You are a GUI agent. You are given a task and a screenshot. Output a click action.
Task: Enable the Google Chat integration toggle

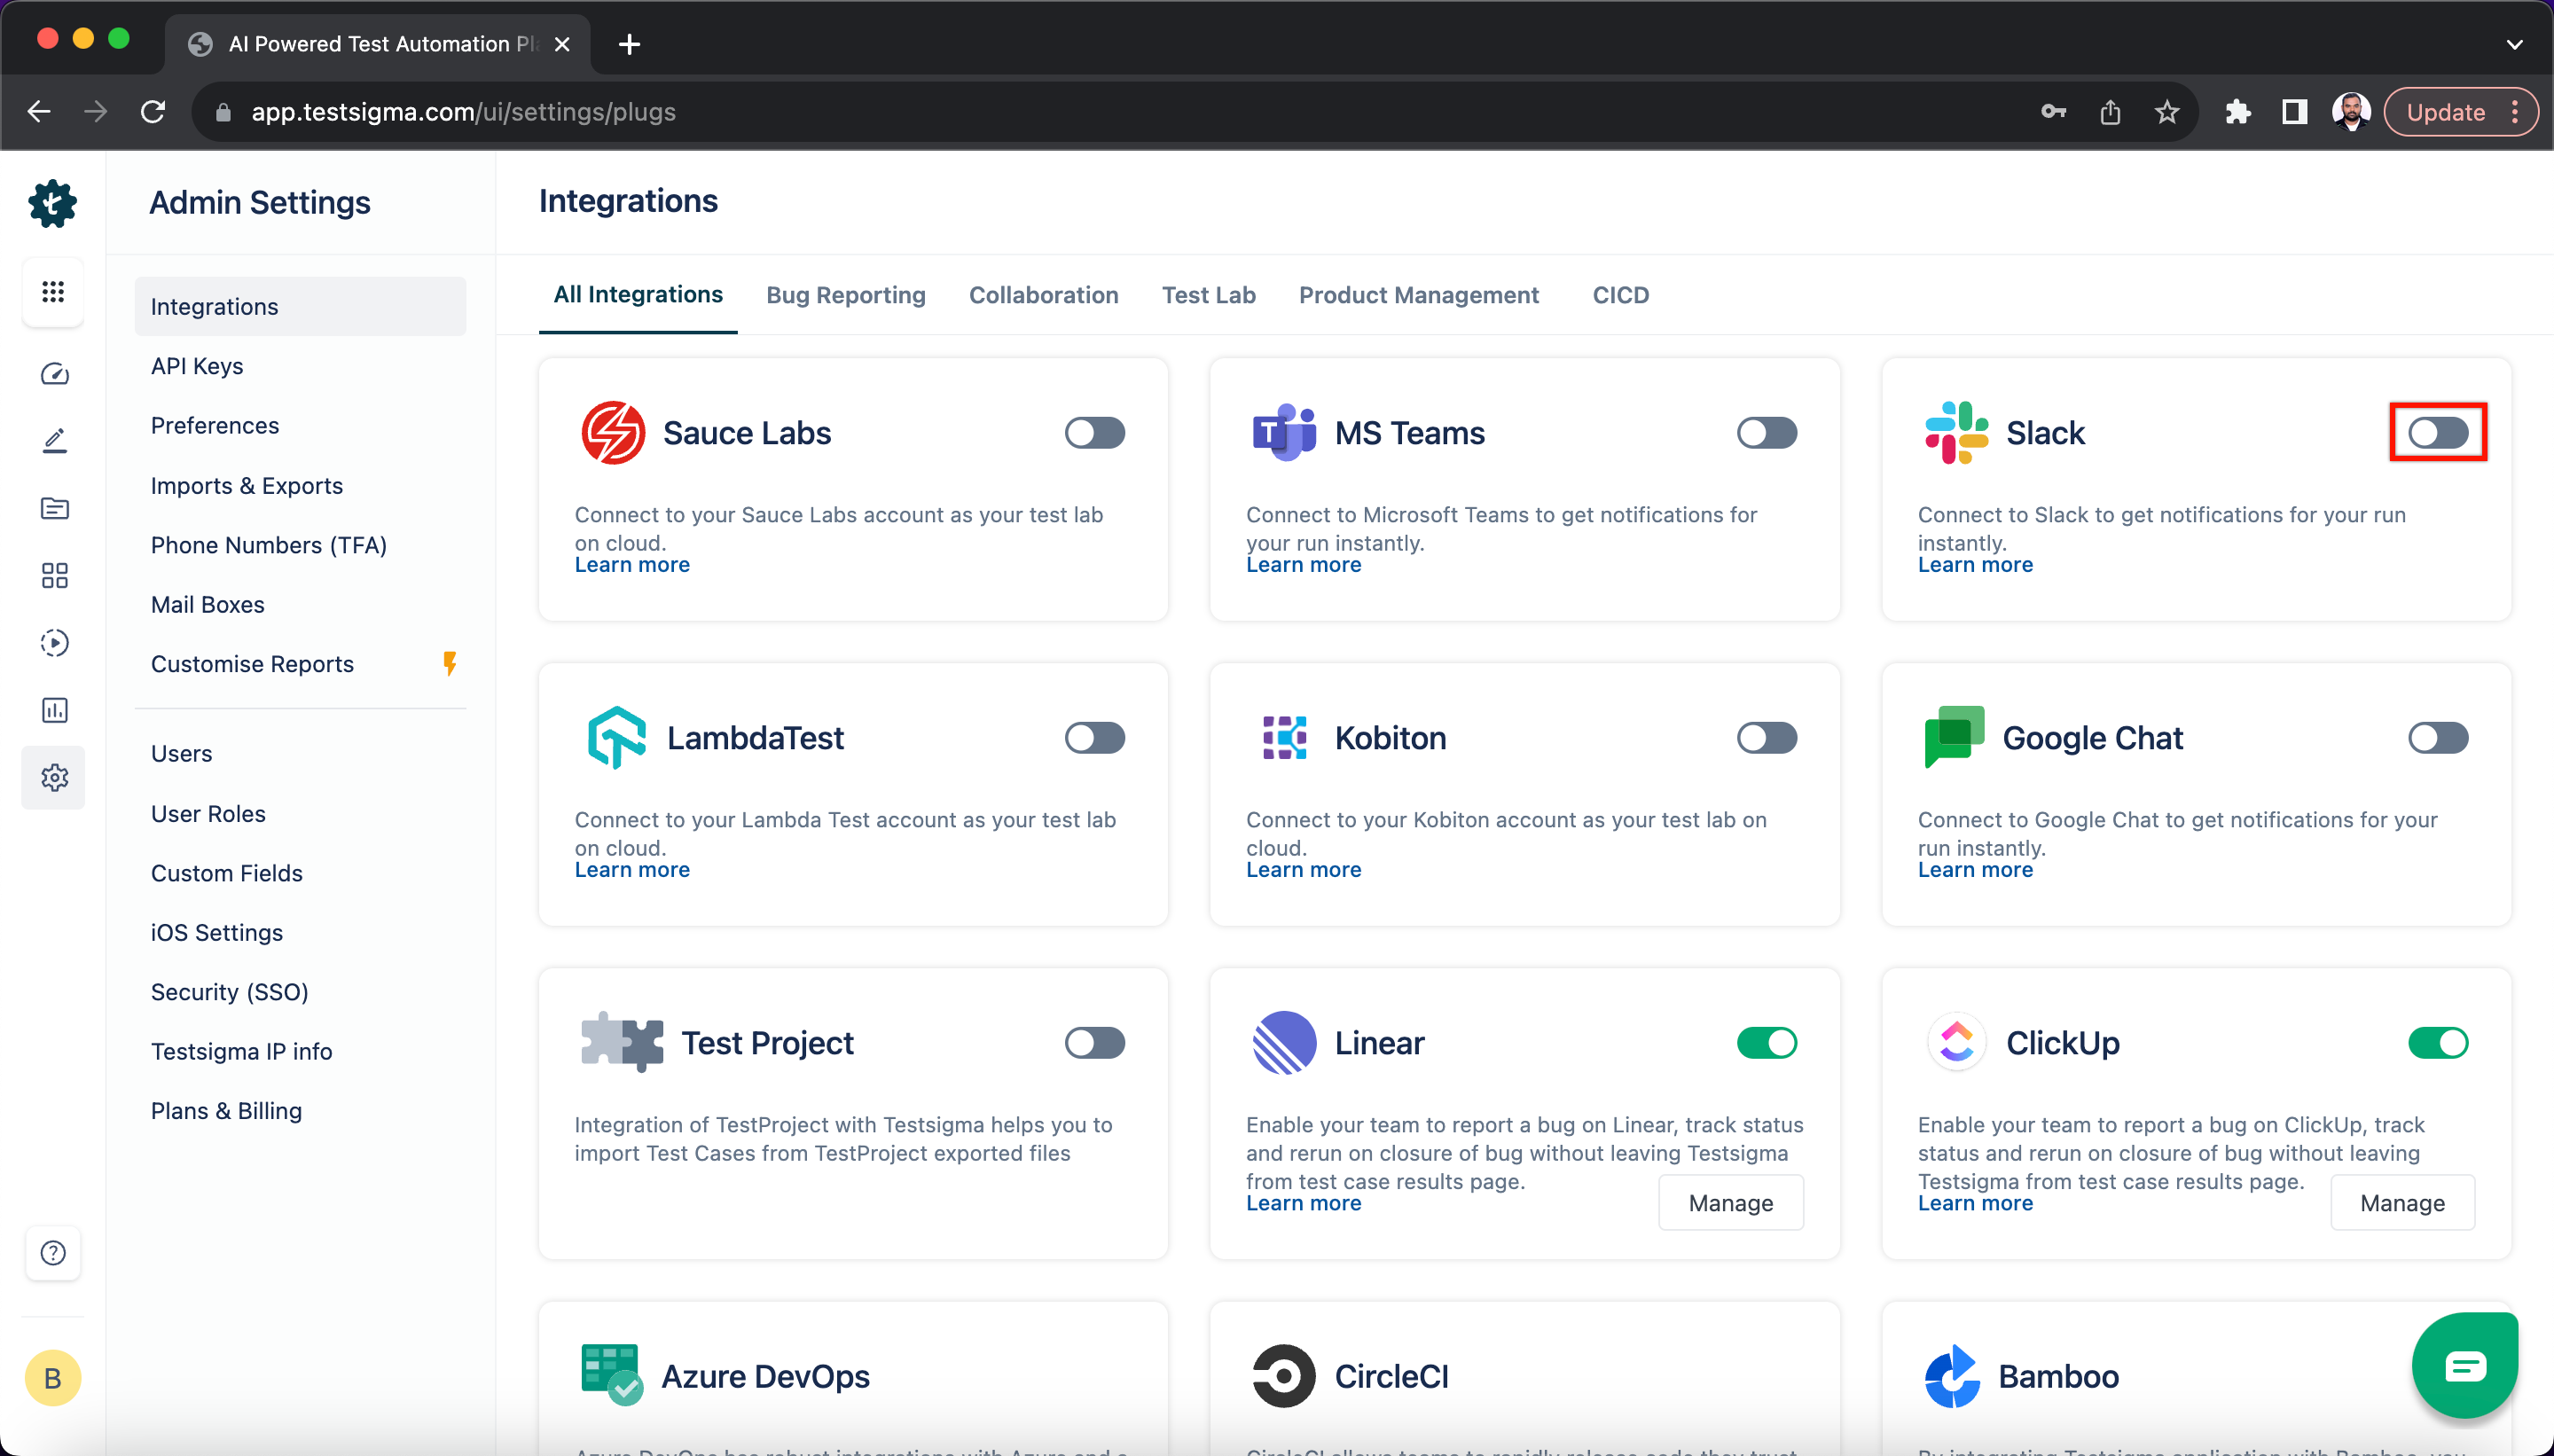[2438, 738]
